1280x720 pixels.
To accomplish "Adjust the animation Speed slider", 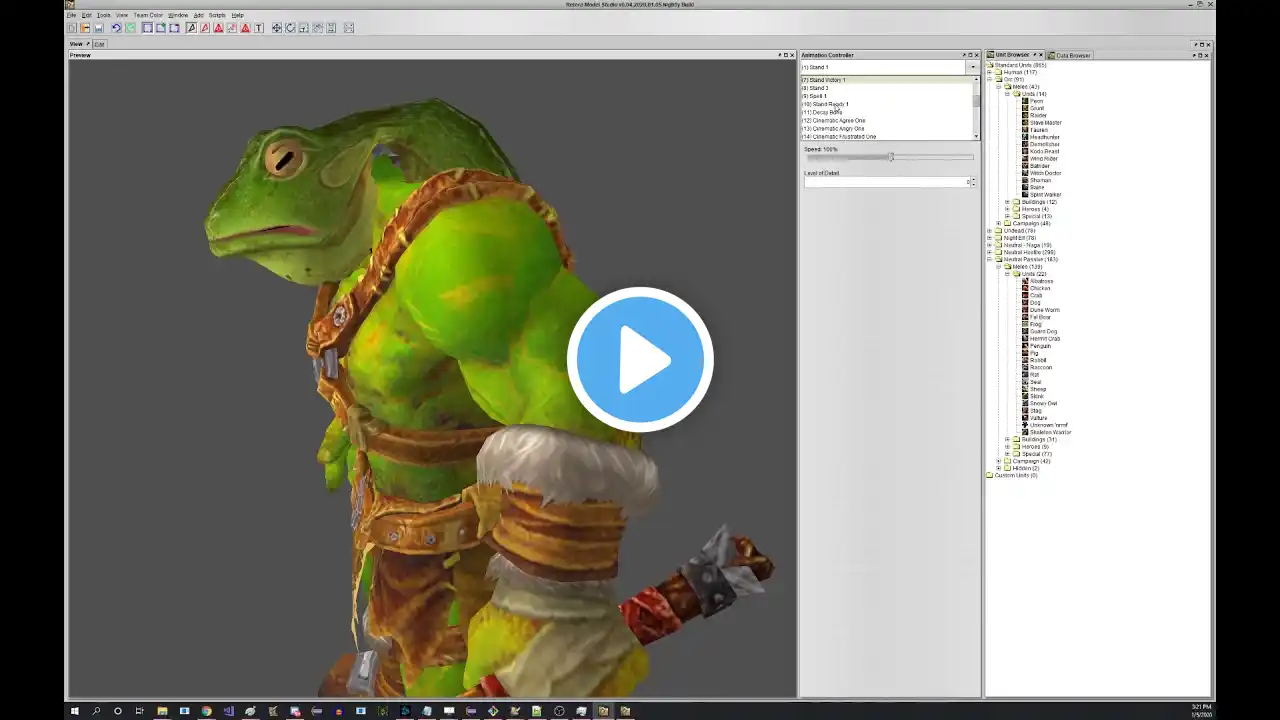I will (891, 157).
